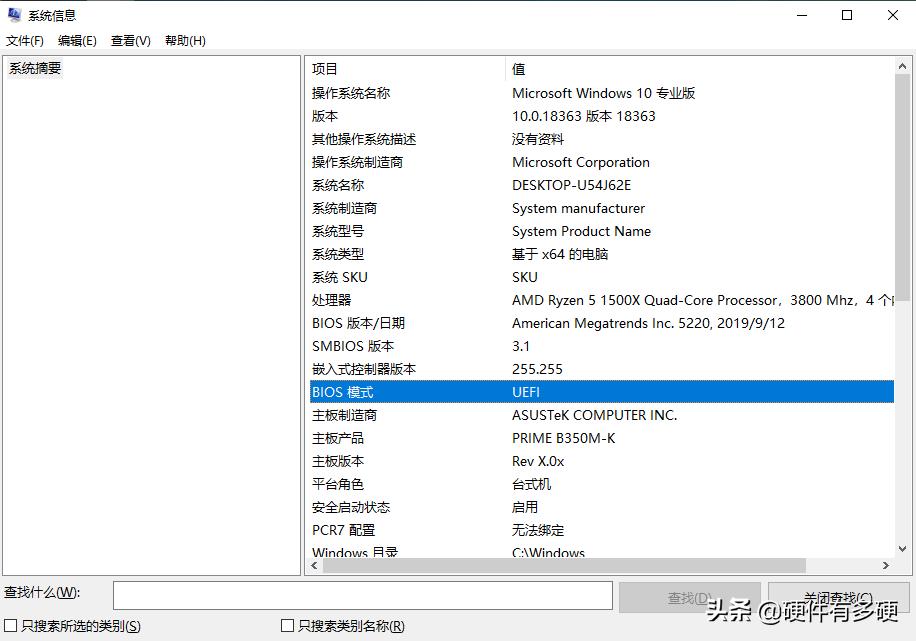Click the horizontal scrollbar right arrow
This screenshot has width=916, height=641.
[x=887, y=565]
